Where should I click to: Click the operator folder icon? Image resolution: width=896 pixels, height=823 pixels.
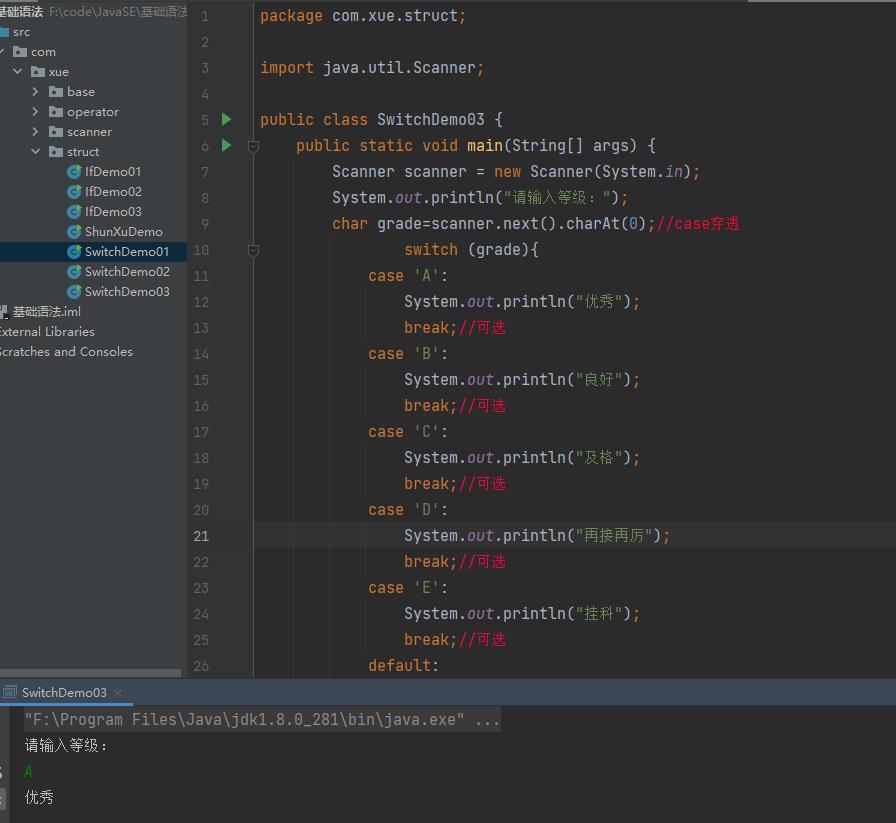tap(55, 112)
